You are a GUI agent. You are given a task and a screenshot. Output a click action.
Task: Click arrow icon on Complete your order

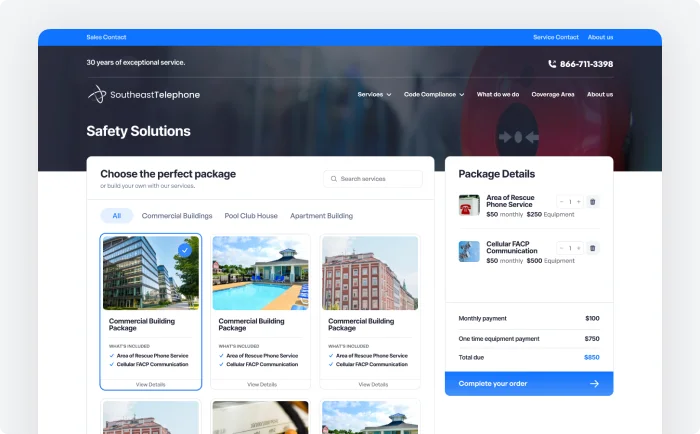[x=594, y=383]
